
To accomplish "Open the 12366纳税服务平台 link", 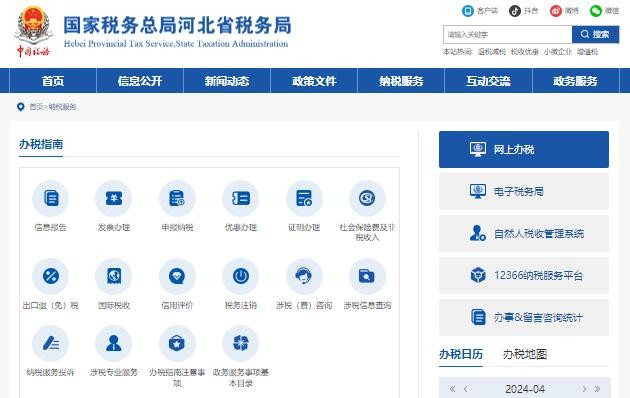I will click(524, 276).
